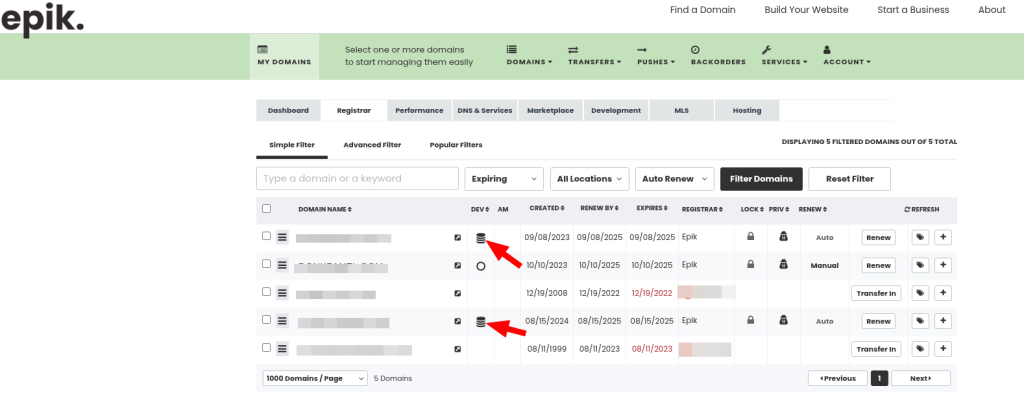Open external link icon for 09/08/2023 domain

point(458,238)
